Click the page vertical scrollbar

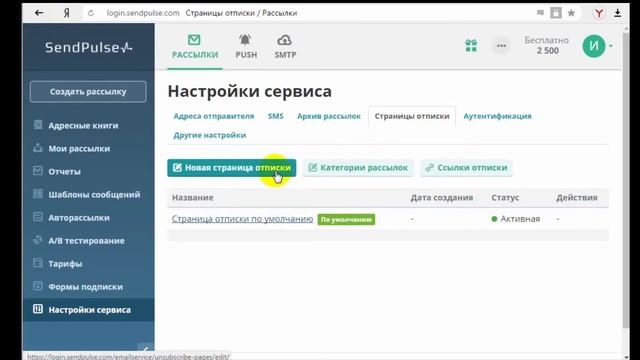click(626, 180)
